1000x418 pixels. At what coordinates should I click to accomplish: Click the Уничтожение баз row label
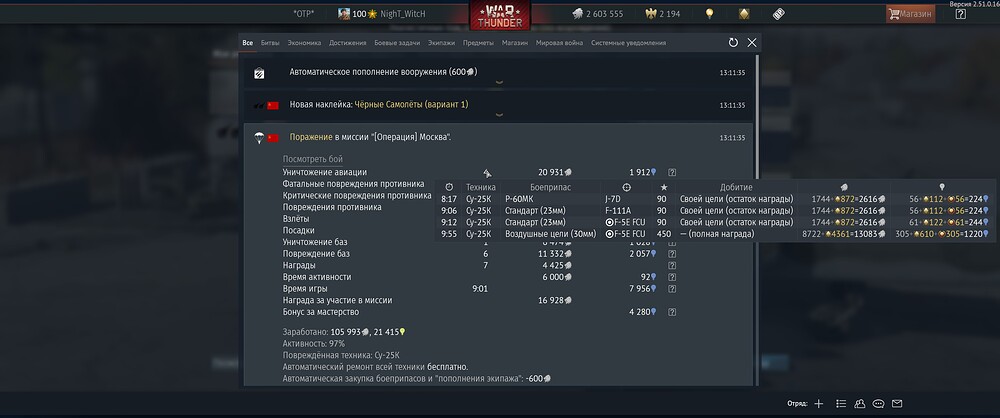[315, 243]
